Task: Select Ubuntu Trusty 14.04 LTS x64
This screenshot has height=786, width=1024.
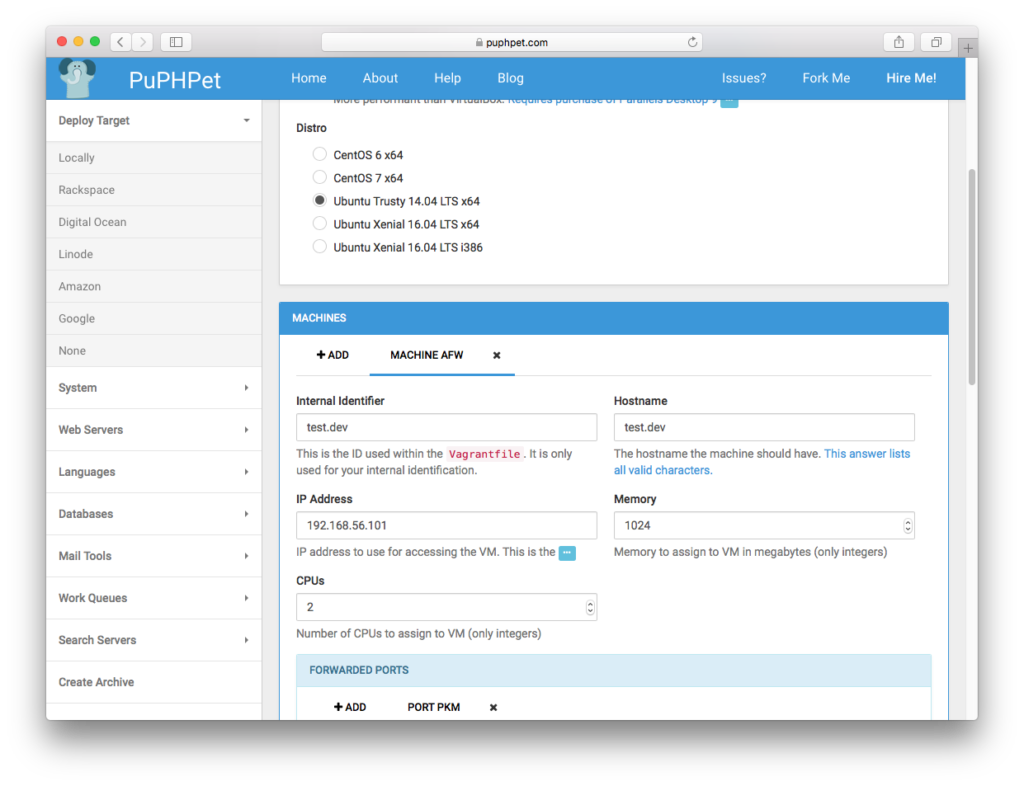Action: tap(319, 200)
